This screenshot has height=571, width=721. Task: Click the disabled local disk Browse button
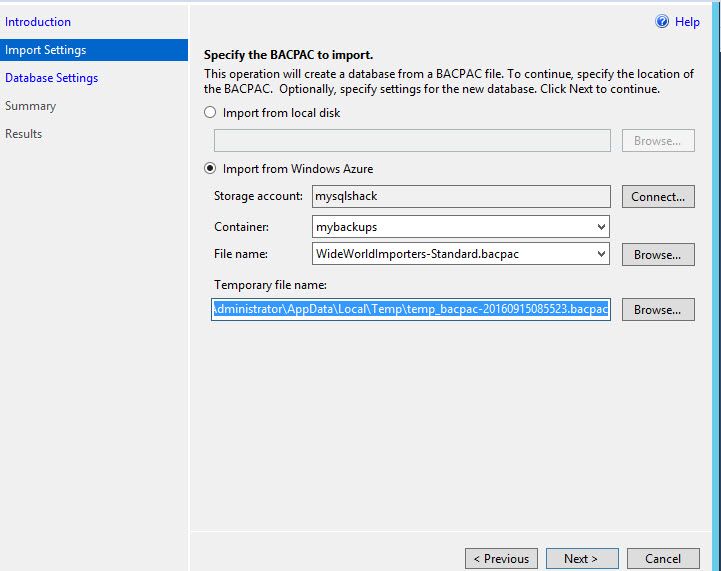[x=658, y=141]
